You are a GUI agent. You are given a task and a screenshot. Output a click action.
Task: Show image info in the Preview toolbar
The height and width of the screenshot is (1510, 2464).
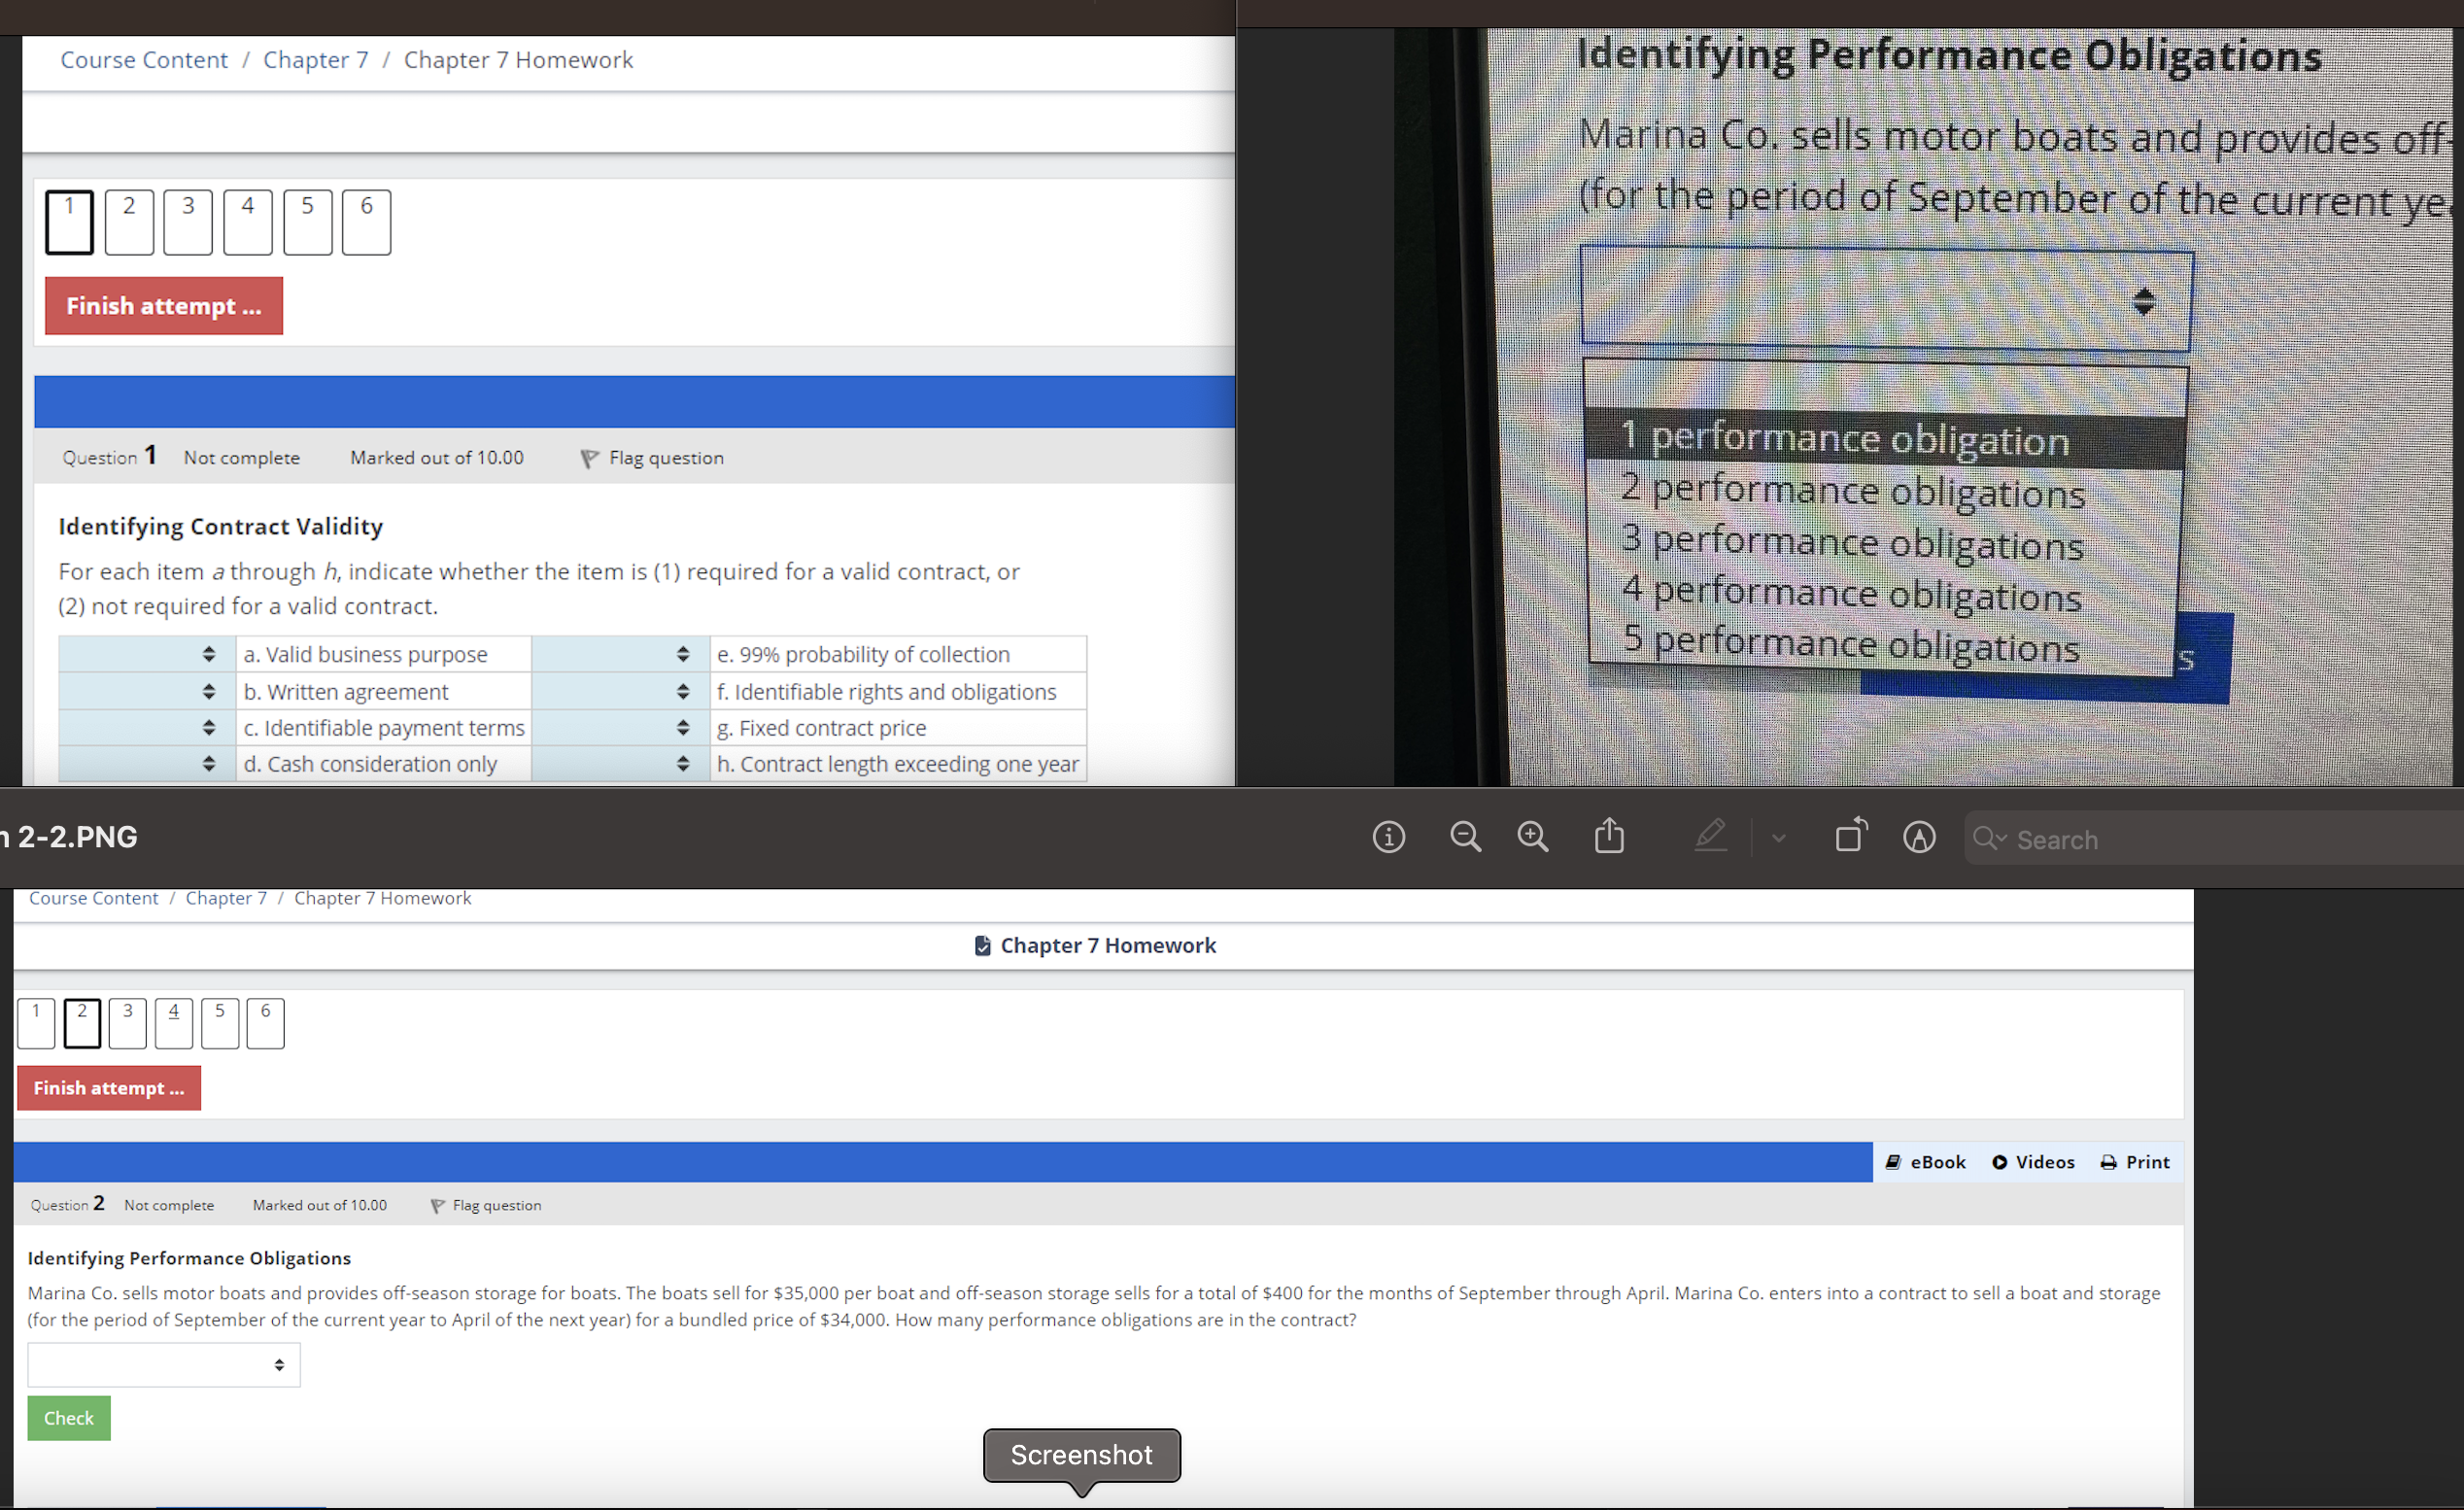(x=1388, y=837)
